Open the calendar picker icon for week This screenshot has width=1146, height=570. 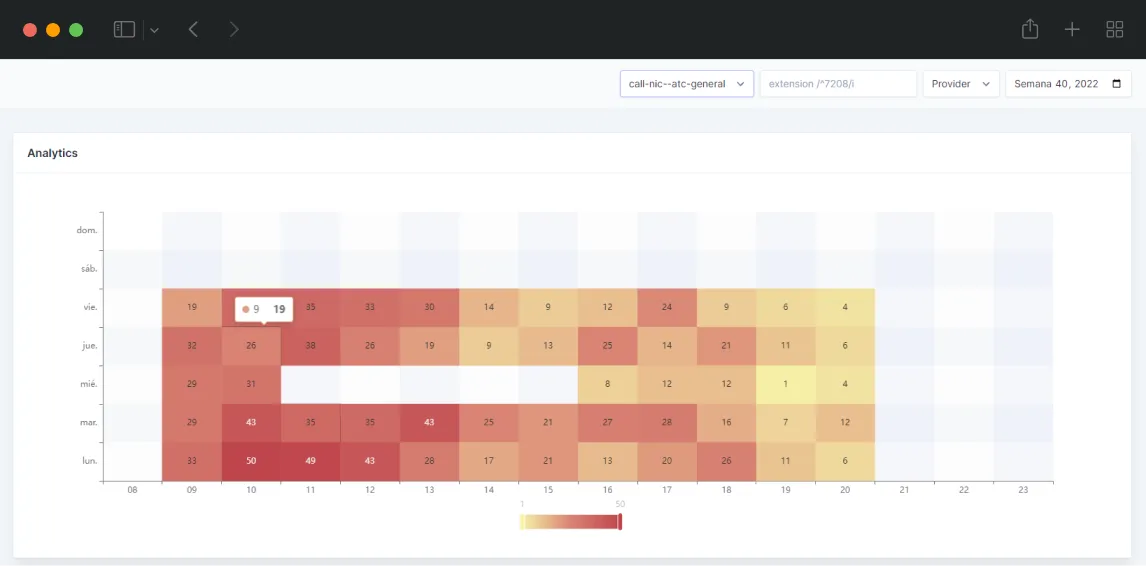tap(1116, 84)
